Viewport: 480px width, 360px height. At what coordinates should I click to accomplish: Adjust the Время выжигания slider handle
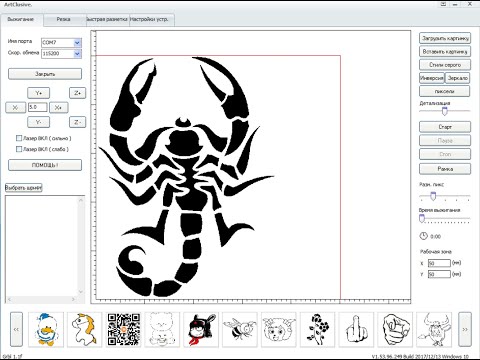tap(422, 219)
